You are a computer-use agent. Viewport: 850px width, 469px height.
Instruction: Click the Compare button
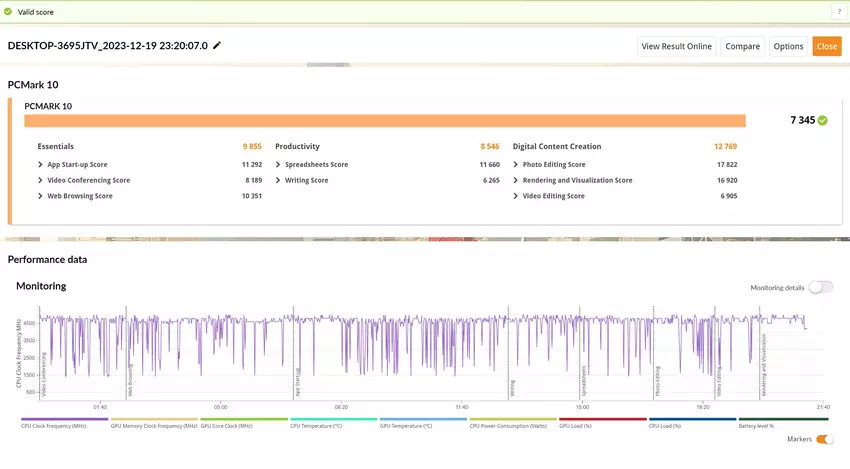[742, 46]
